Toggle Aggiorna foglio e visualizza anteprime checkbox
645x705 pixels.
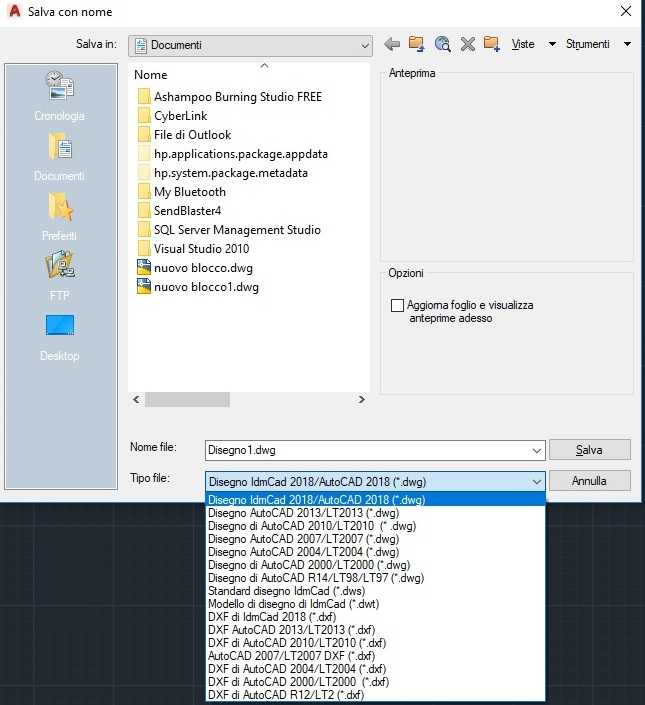point(397,305)
